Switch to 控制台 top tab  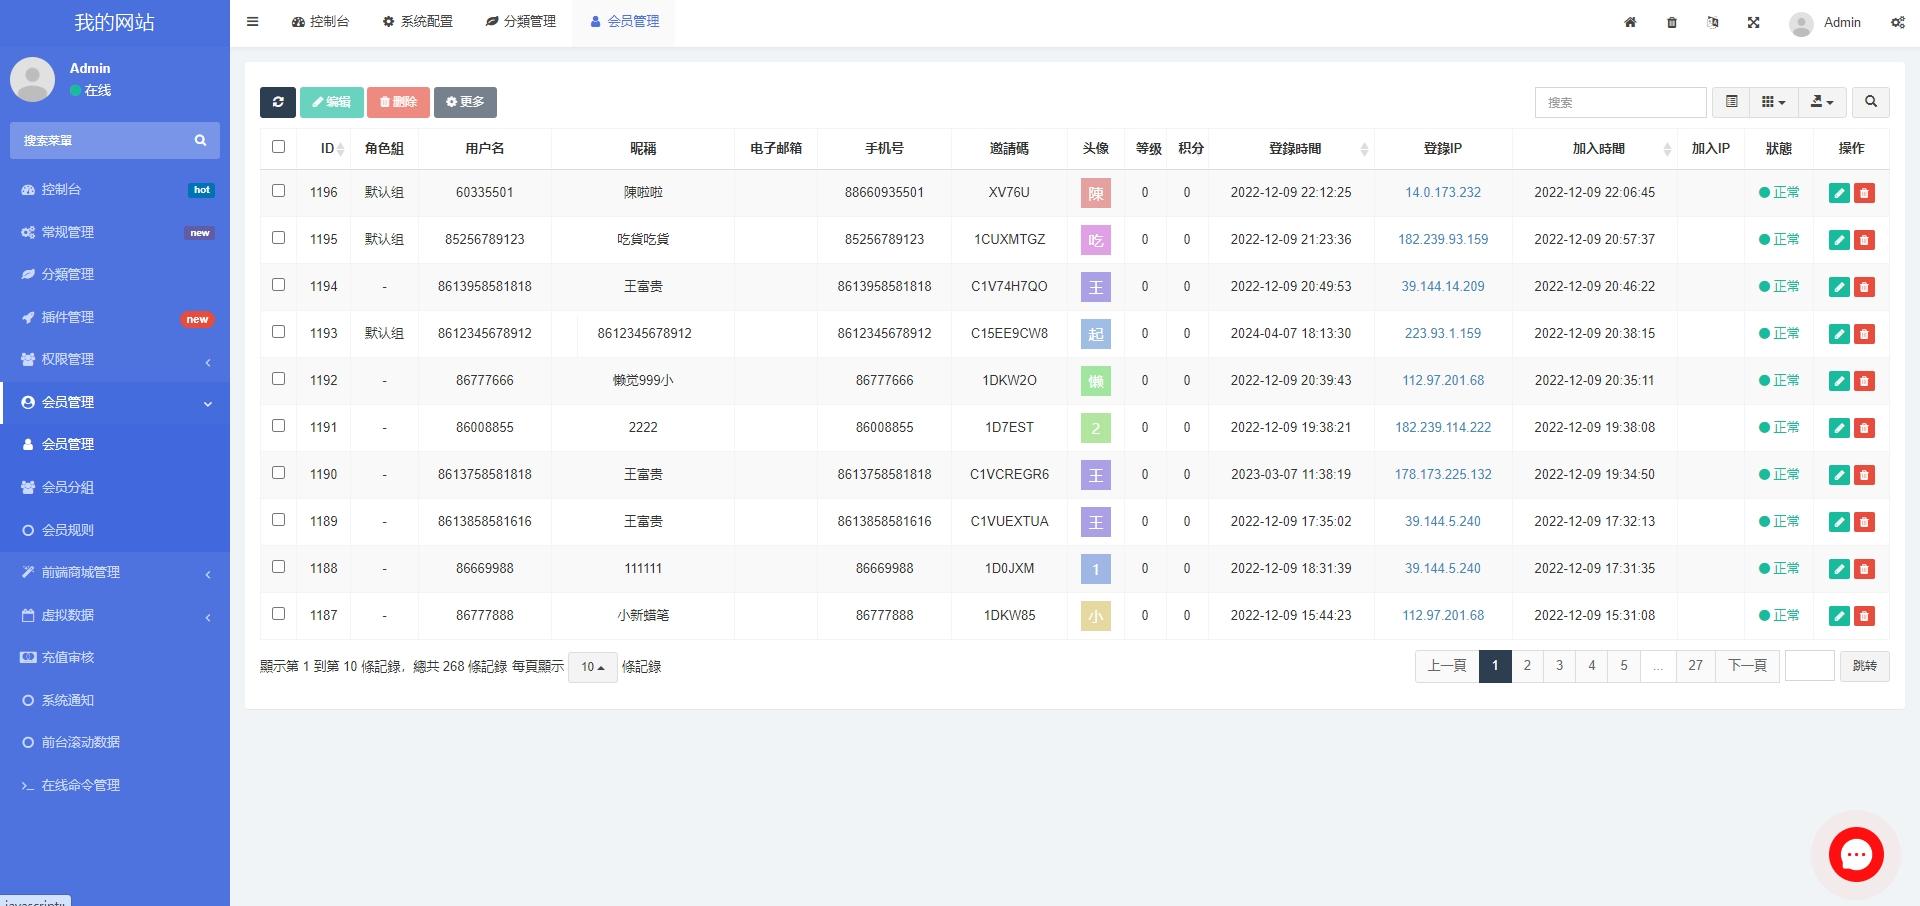click(x=320, y=22)
